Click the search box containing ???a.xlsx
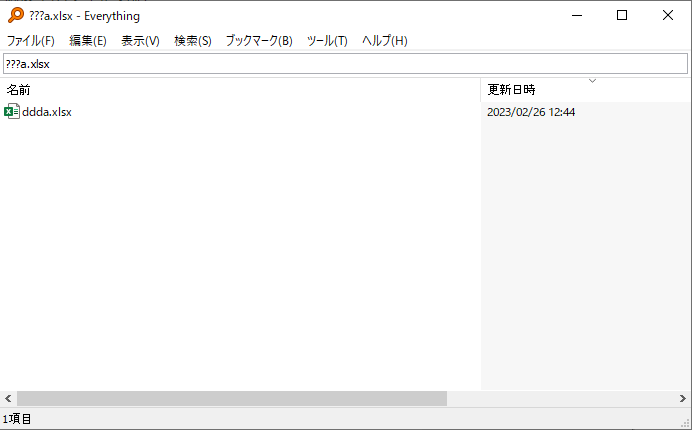This screenshot has width=692, height=430. point(346,64)
